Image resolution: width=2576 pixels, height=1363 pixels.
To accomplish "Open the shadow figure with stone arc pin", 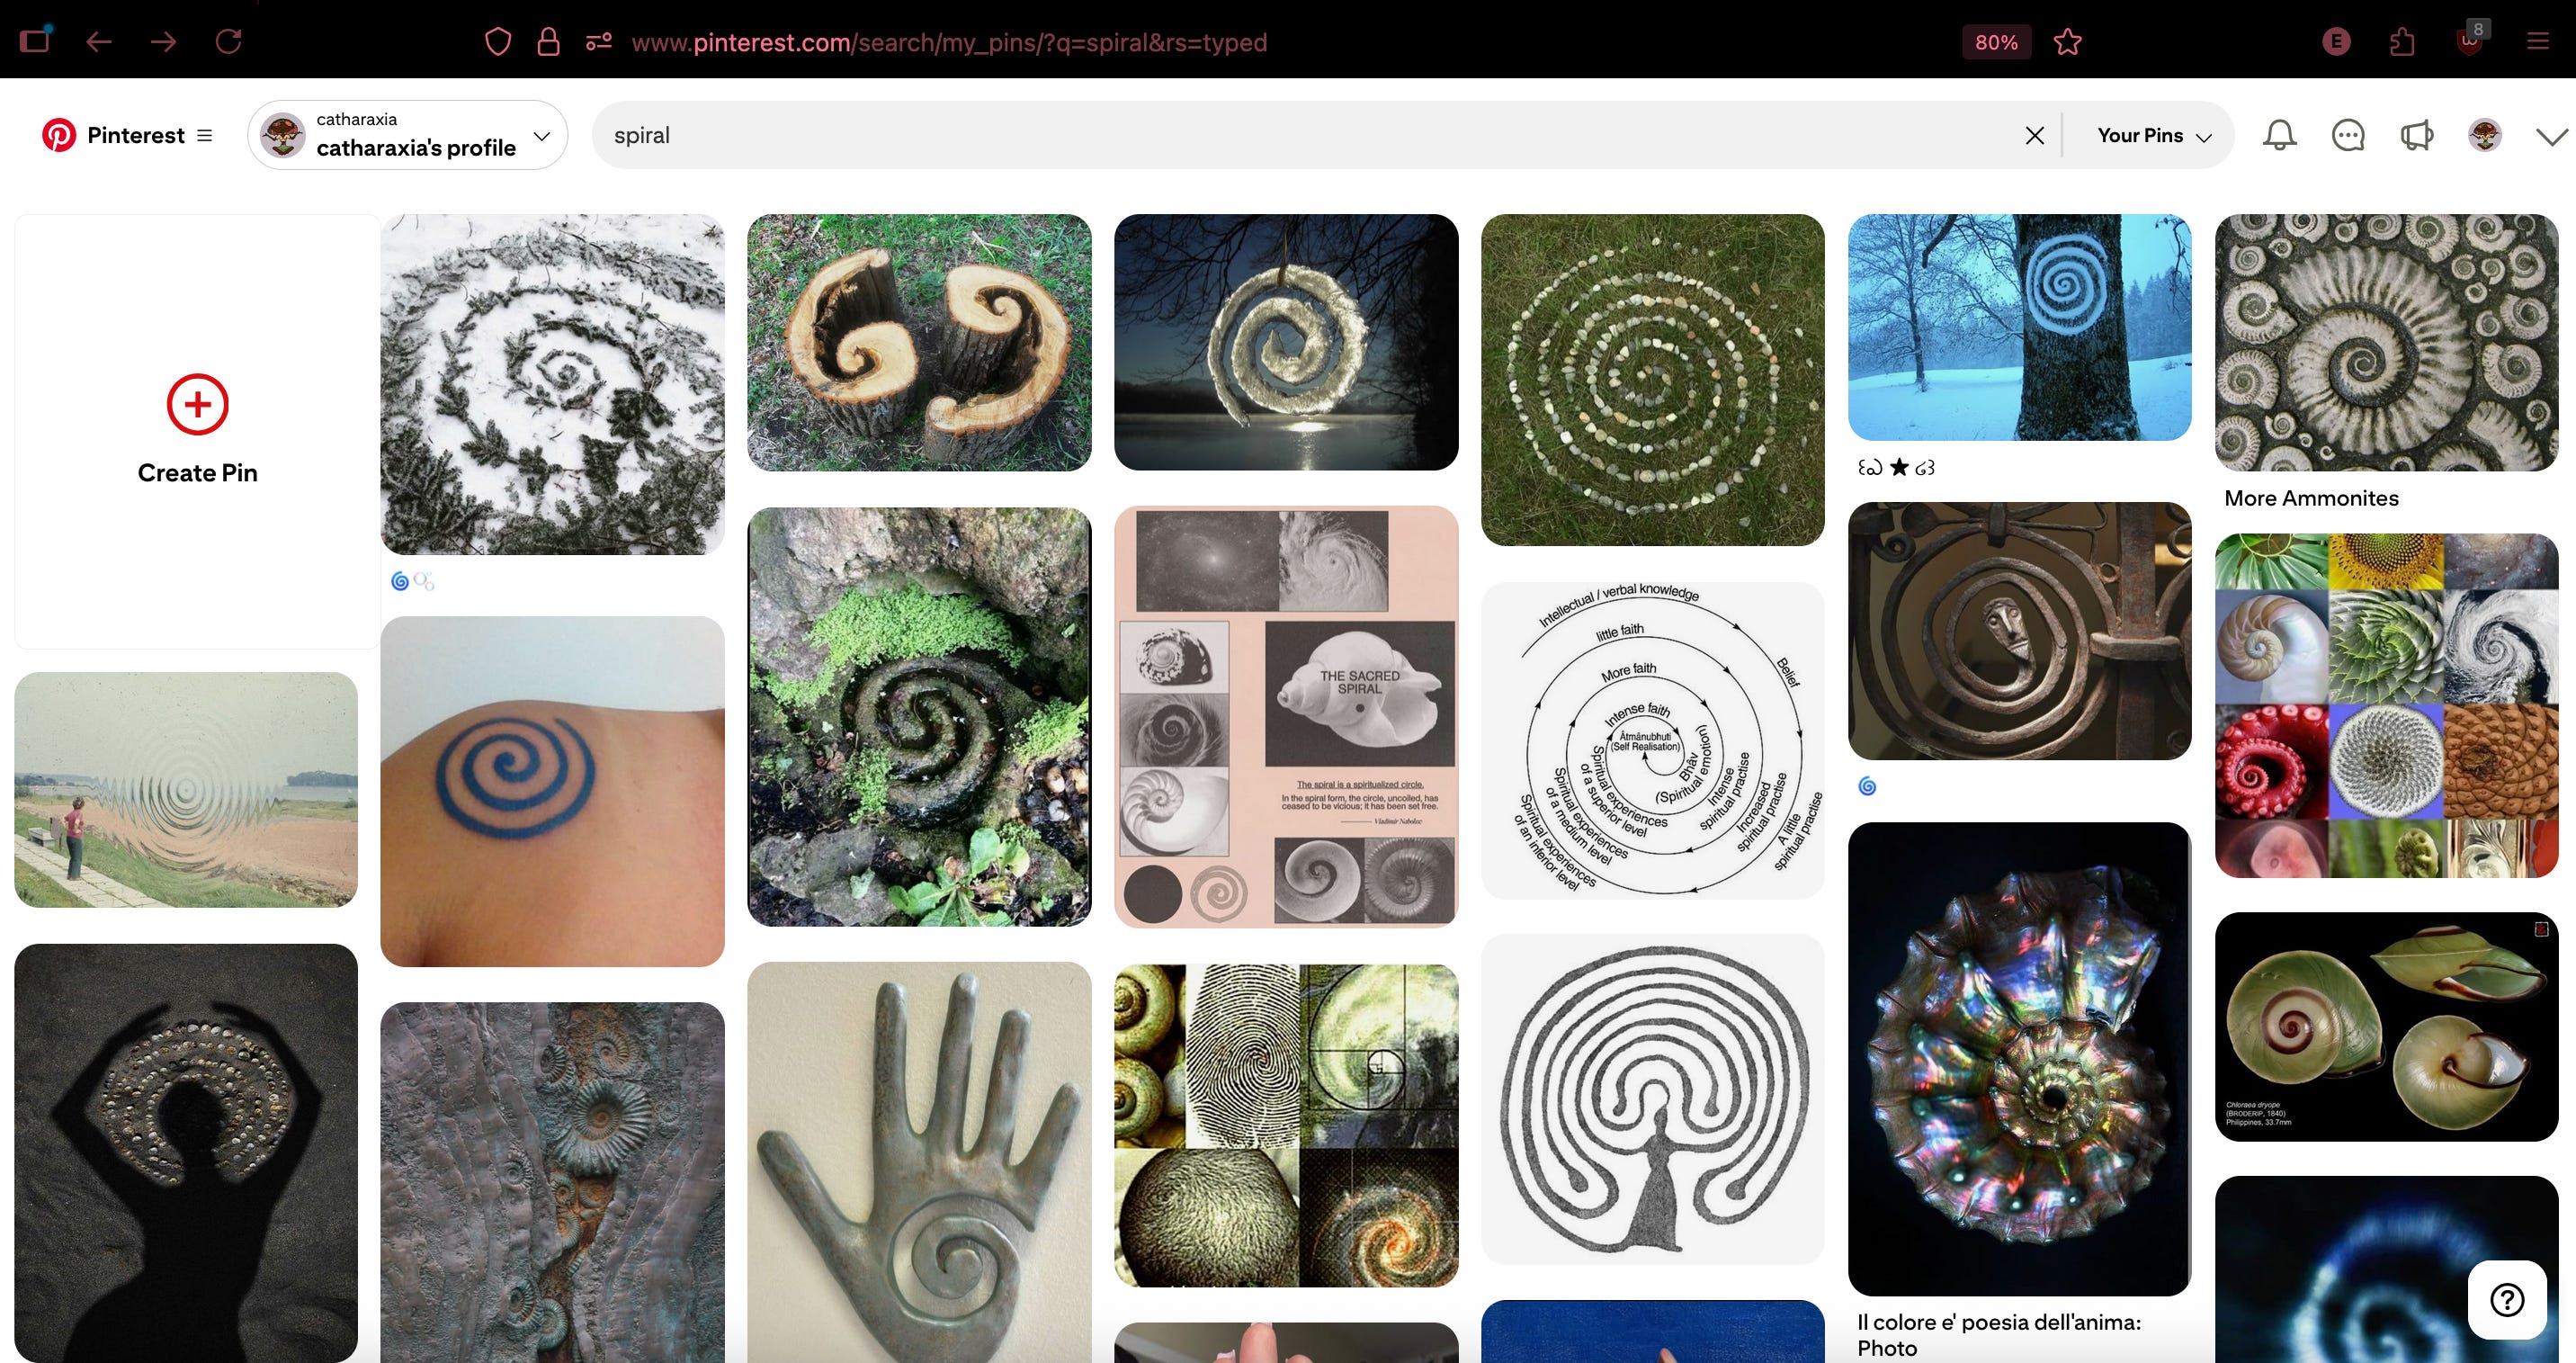I will 186,1152.
